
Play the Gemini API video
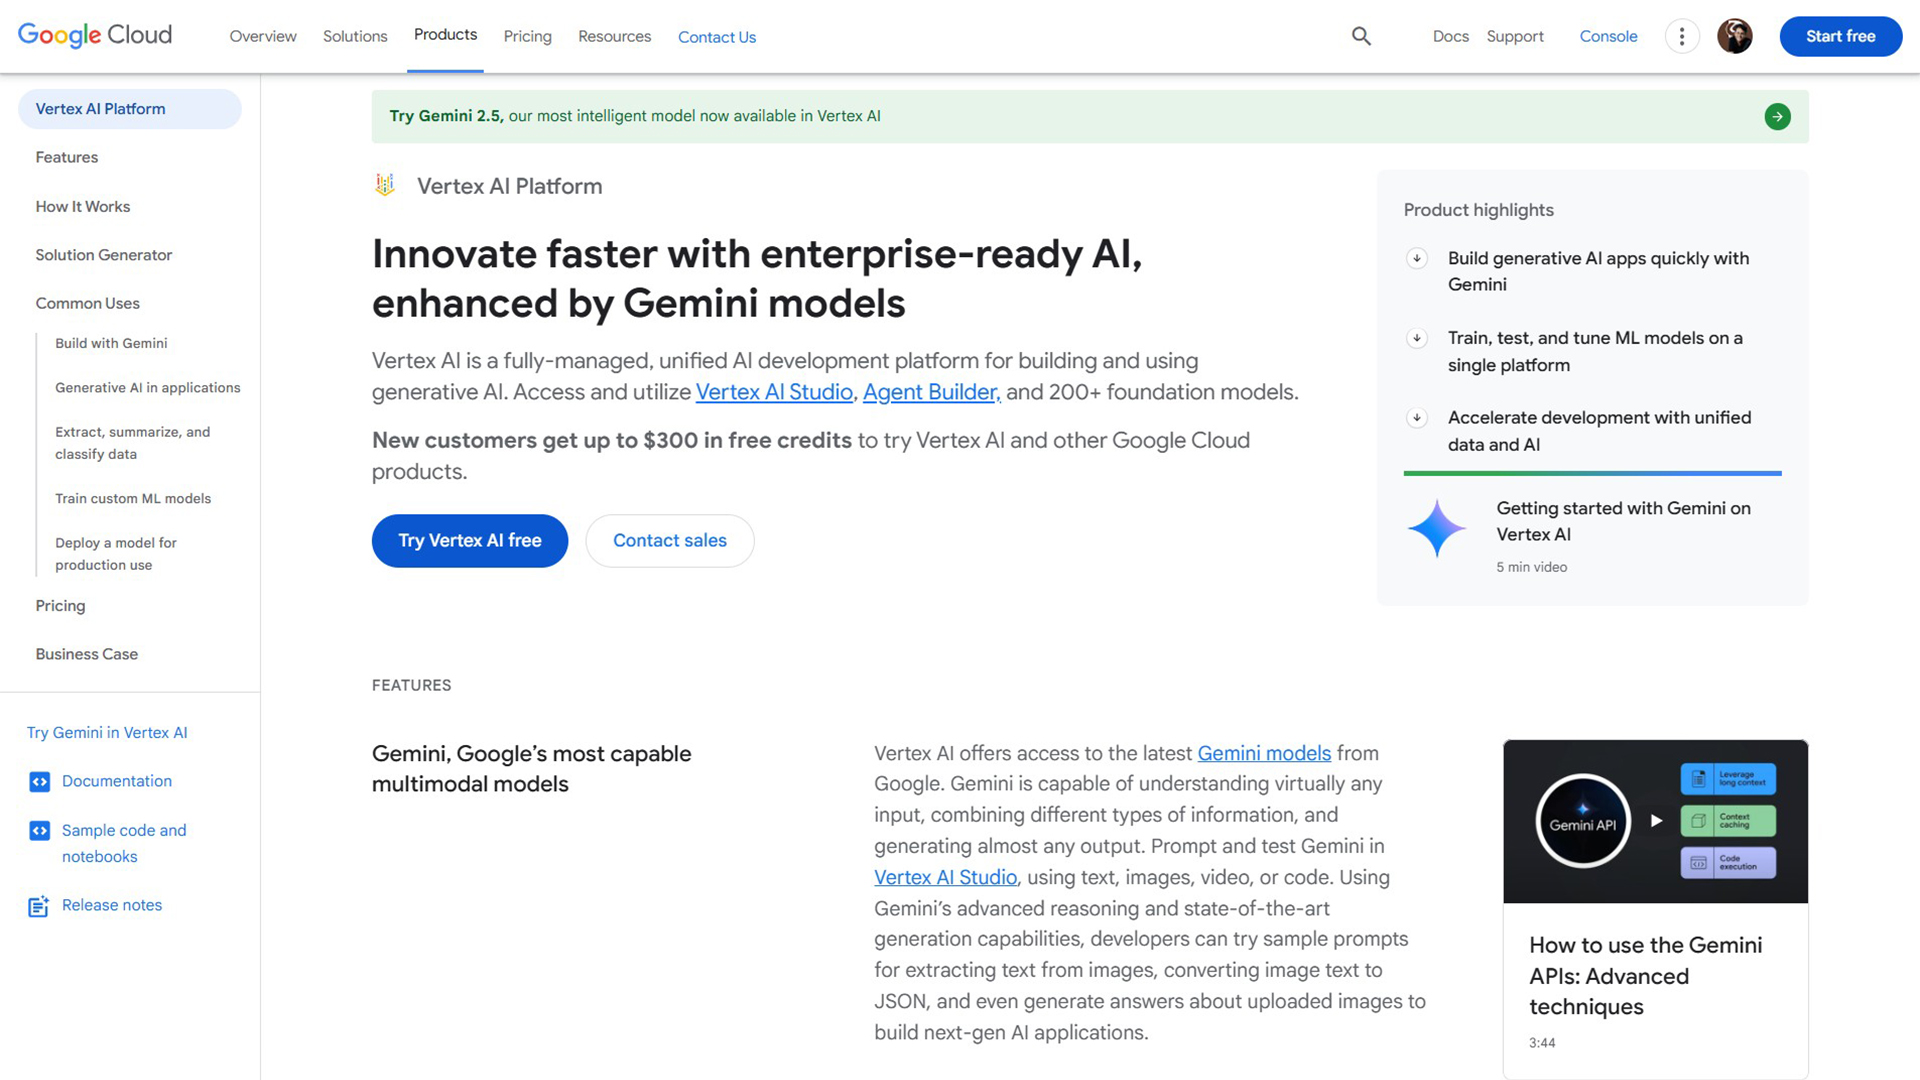point(1656,821)
